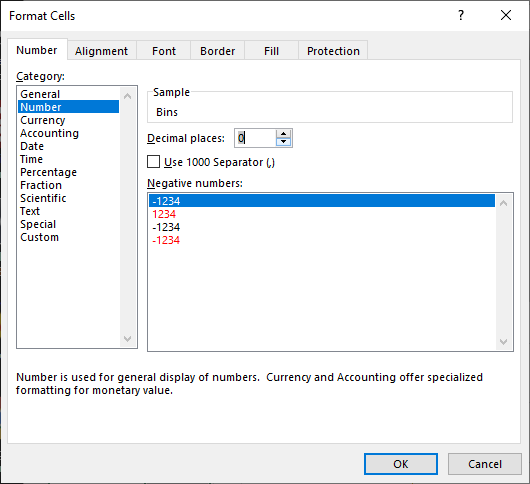Click Negative numbers list scroll up arrow
This screenshot has width=530, height=484.
click(x=503, y=203)
